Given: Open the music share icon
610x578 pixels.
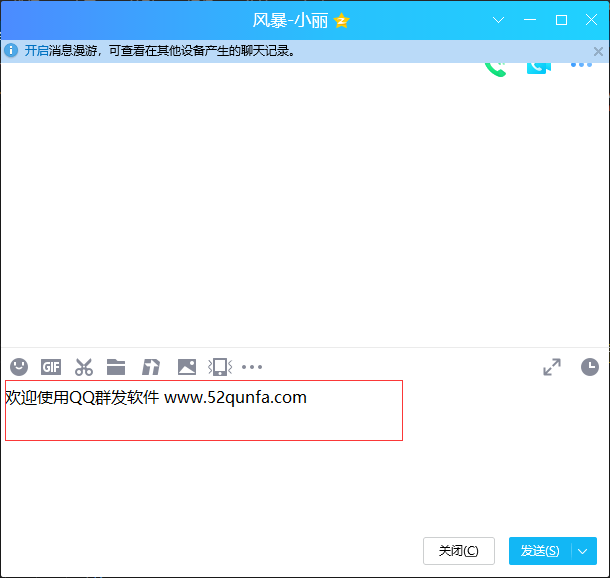Looking at the screenshot, I should 151,367.
